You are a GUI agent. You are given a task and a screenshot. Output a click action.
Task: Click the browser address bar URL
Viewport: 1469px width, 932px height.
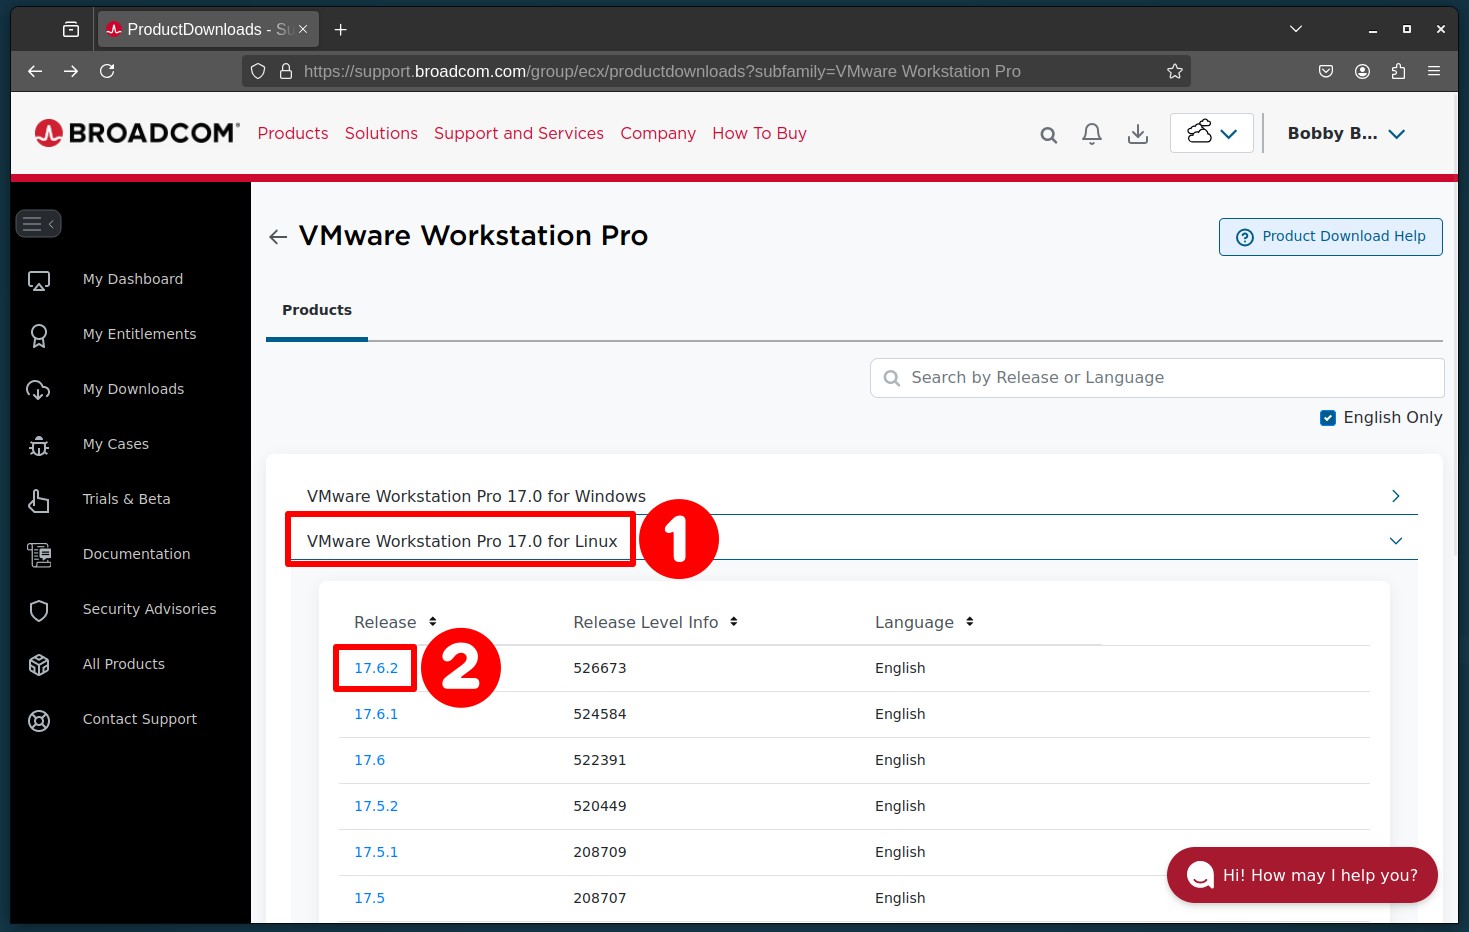(662, 71)
